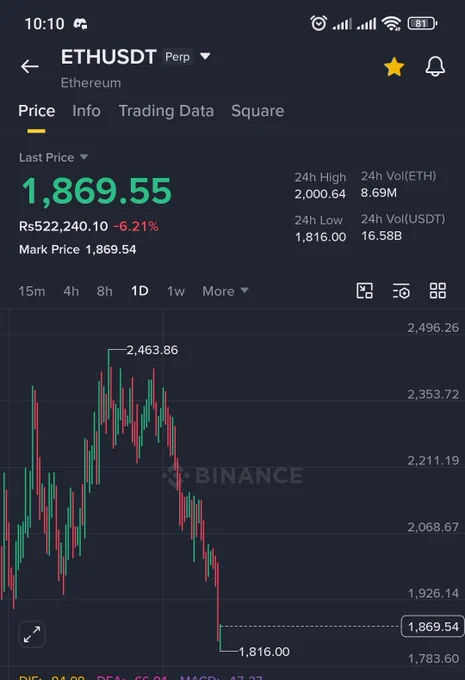Viewport: 465px width, 680px height.
Task: Select the Price tab
Action: (x=36, y=111)
